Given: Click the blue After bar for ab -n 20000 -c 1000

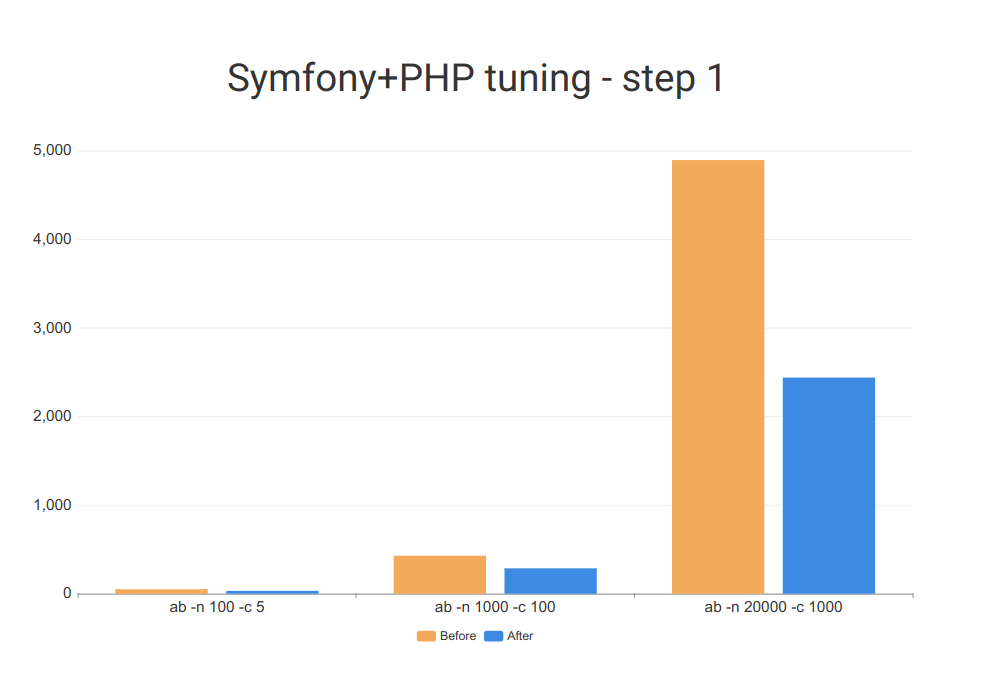Looking at the screenshot, I should tap(829, 486).
